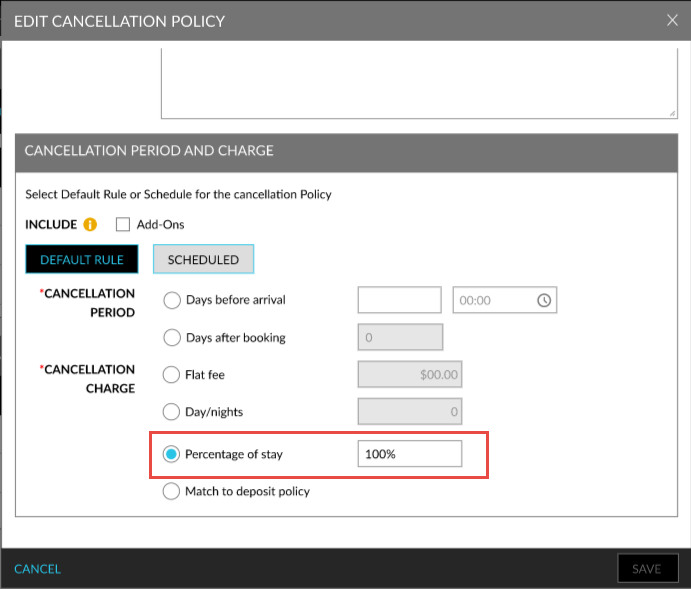This screenshot has height=589, width=691.
Task: Open the clock time picker icon
Action: coord(544,300)
